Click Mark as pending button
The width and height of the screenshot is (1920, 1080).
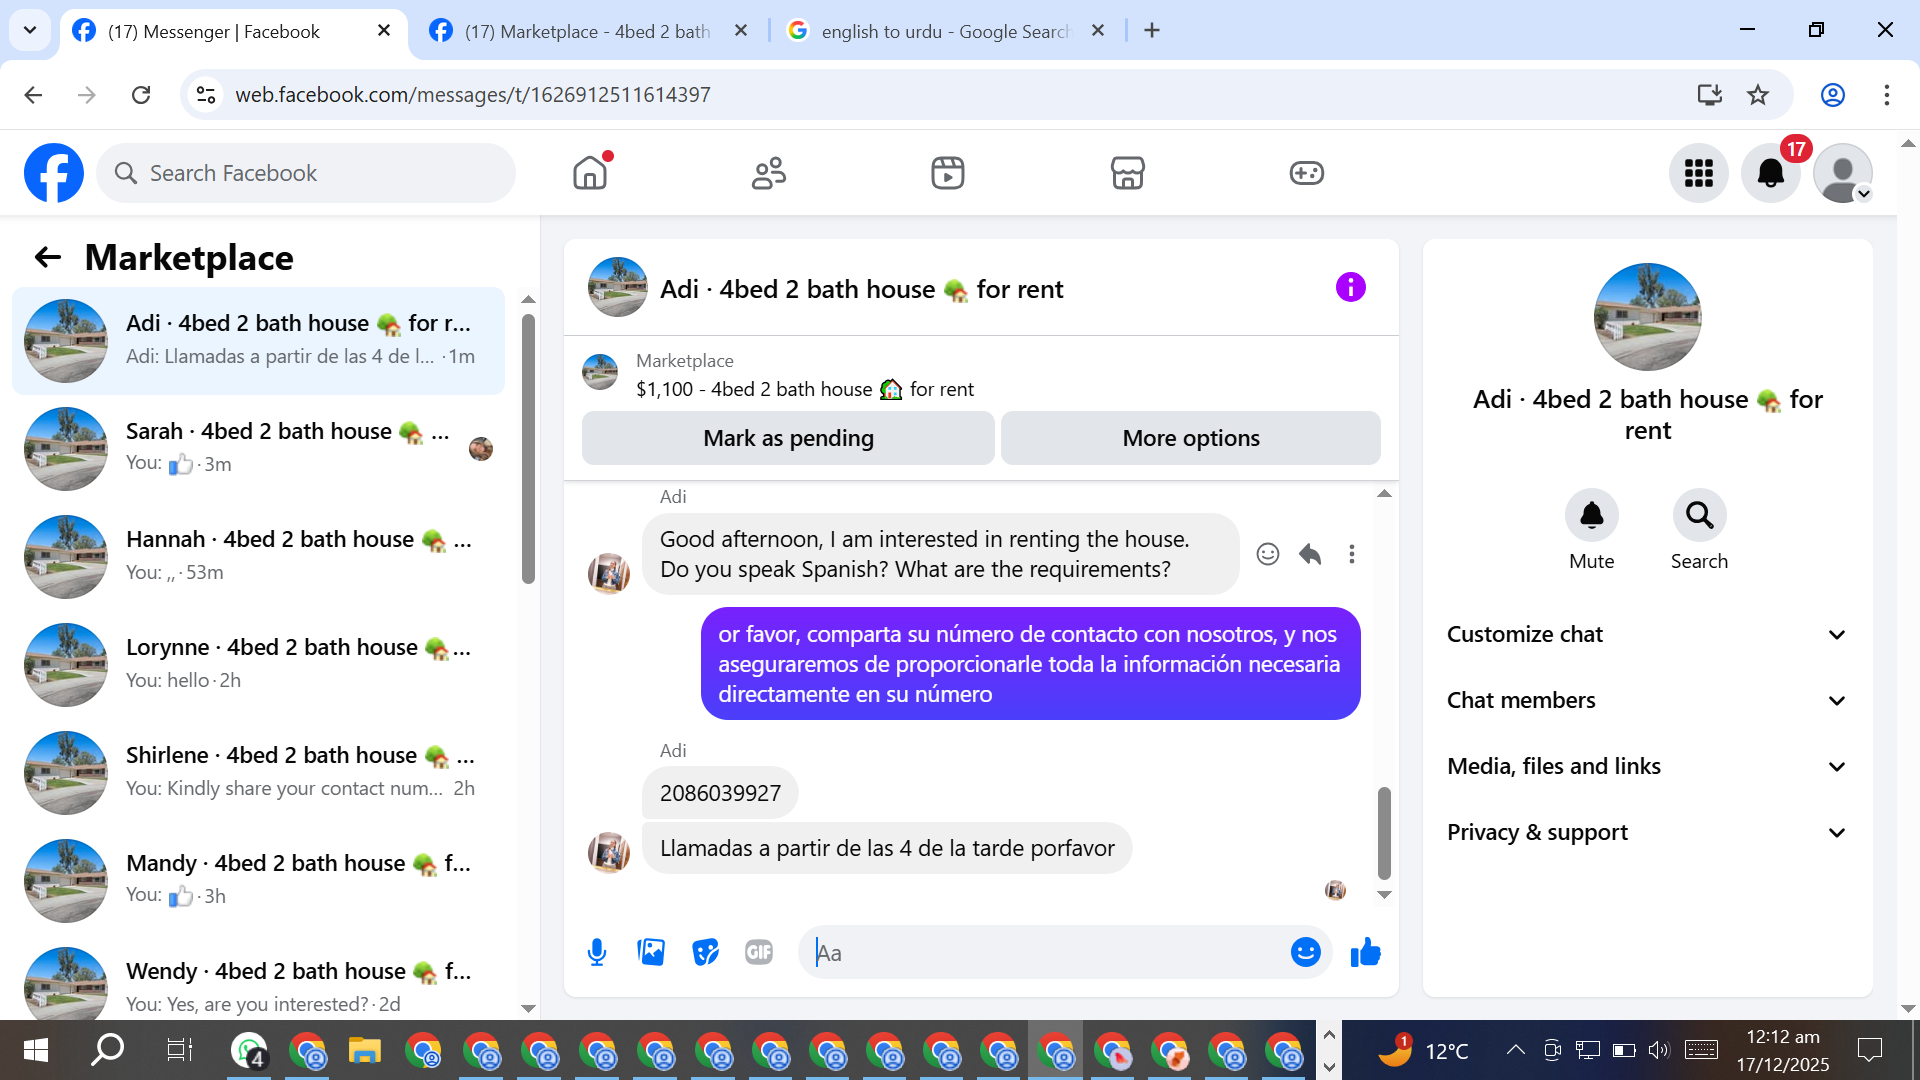[788, 438]
